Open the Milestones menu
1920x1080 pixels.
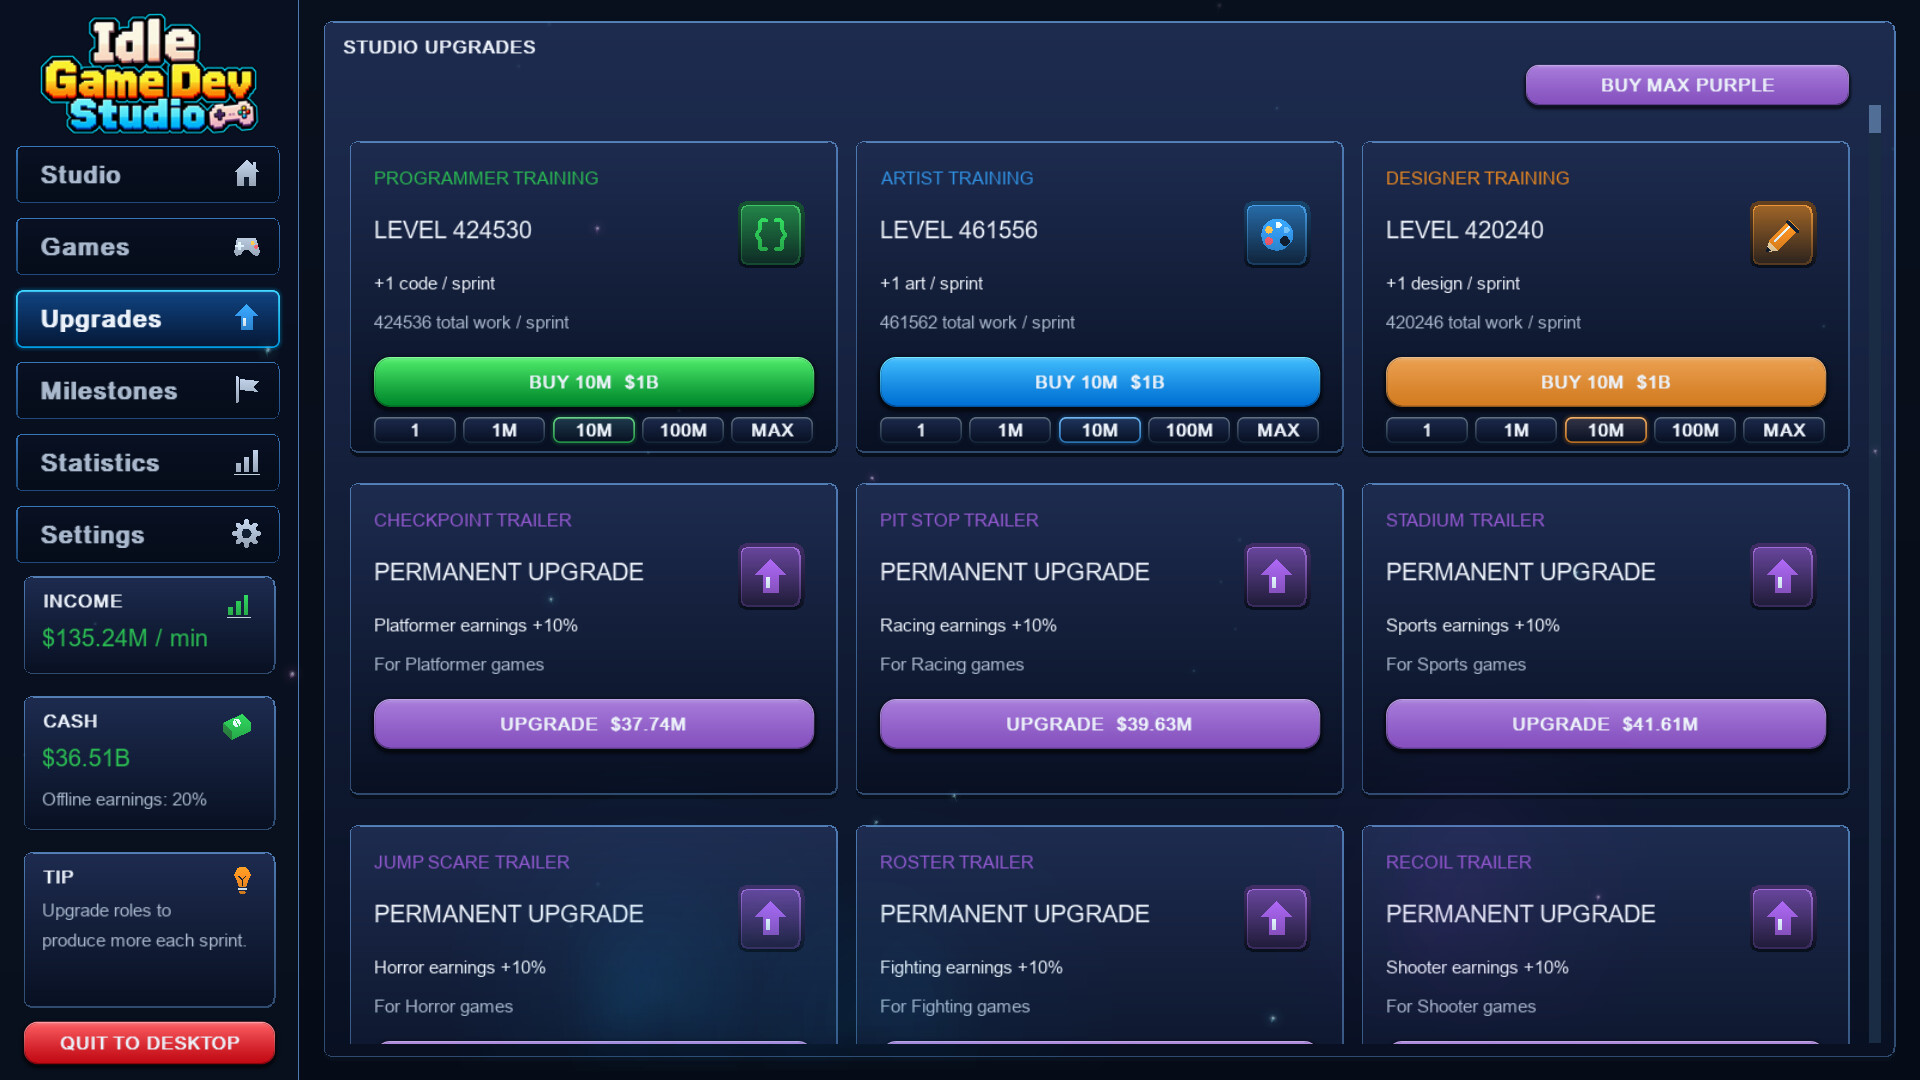[x=148, y=391]
